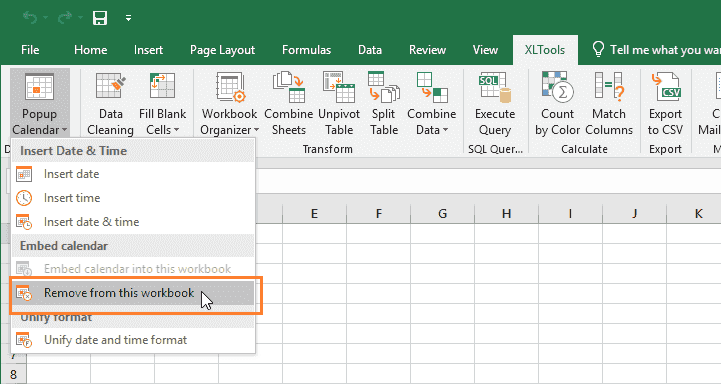This screenshot has height=384, width=721.
Task: Click Embed calendar into this workbook
Action: tap(132, 269)
